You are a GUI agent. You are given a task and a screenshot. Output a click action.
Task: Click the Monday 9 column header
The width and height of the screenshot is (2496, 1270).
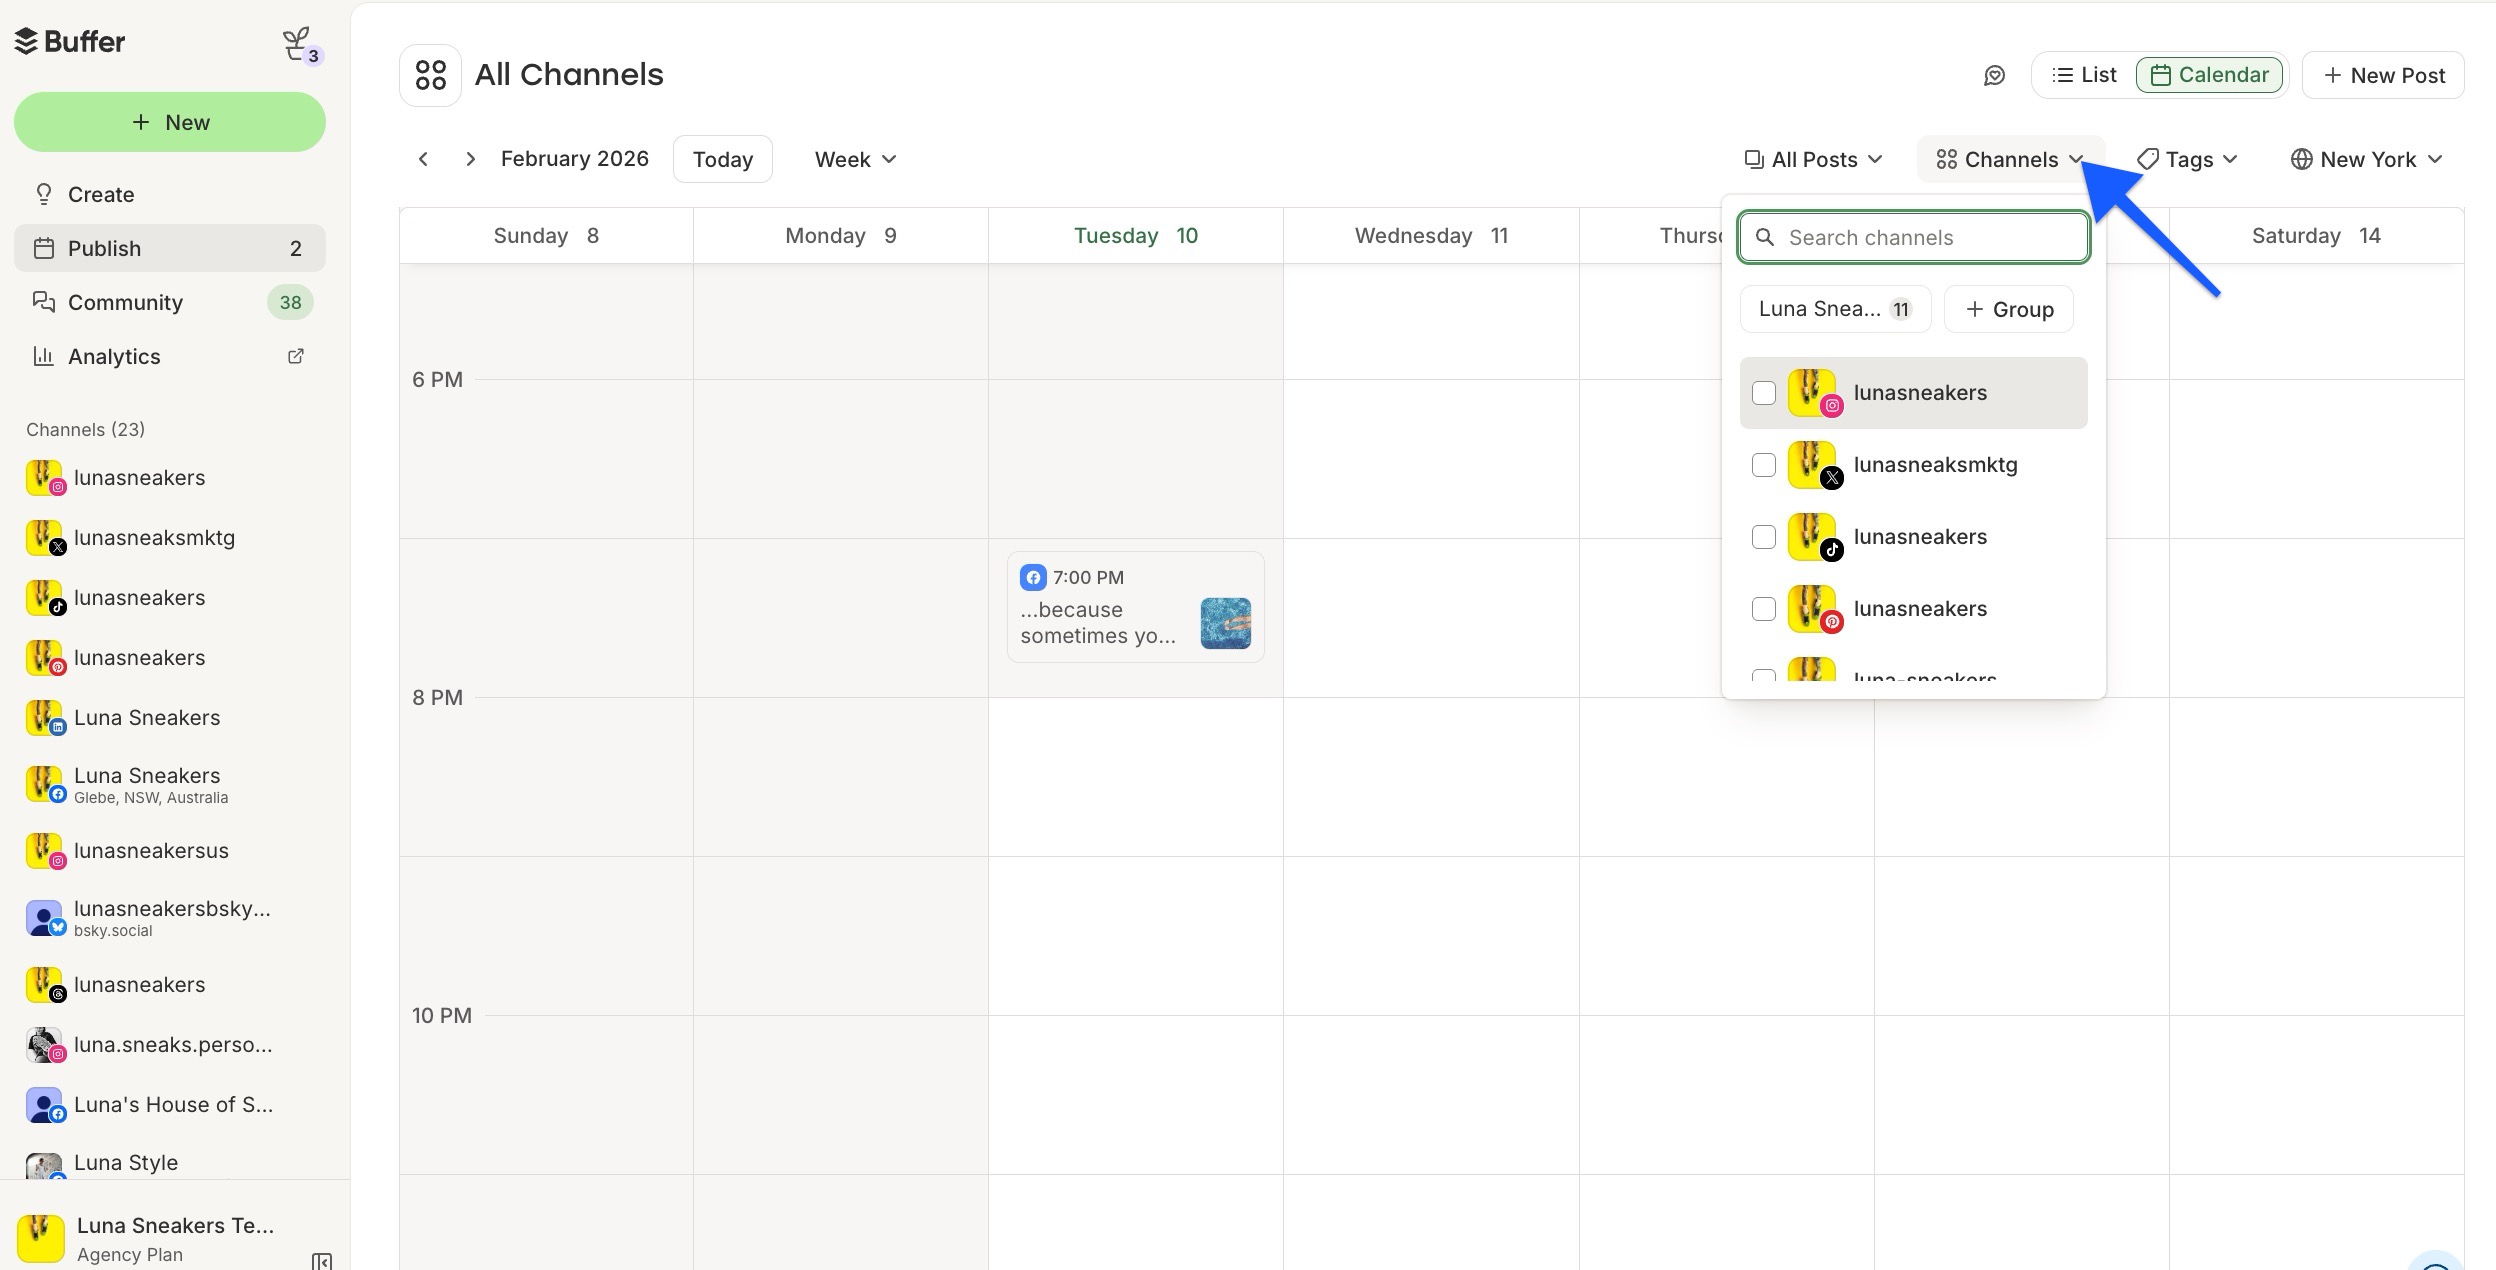click(841, 236)
